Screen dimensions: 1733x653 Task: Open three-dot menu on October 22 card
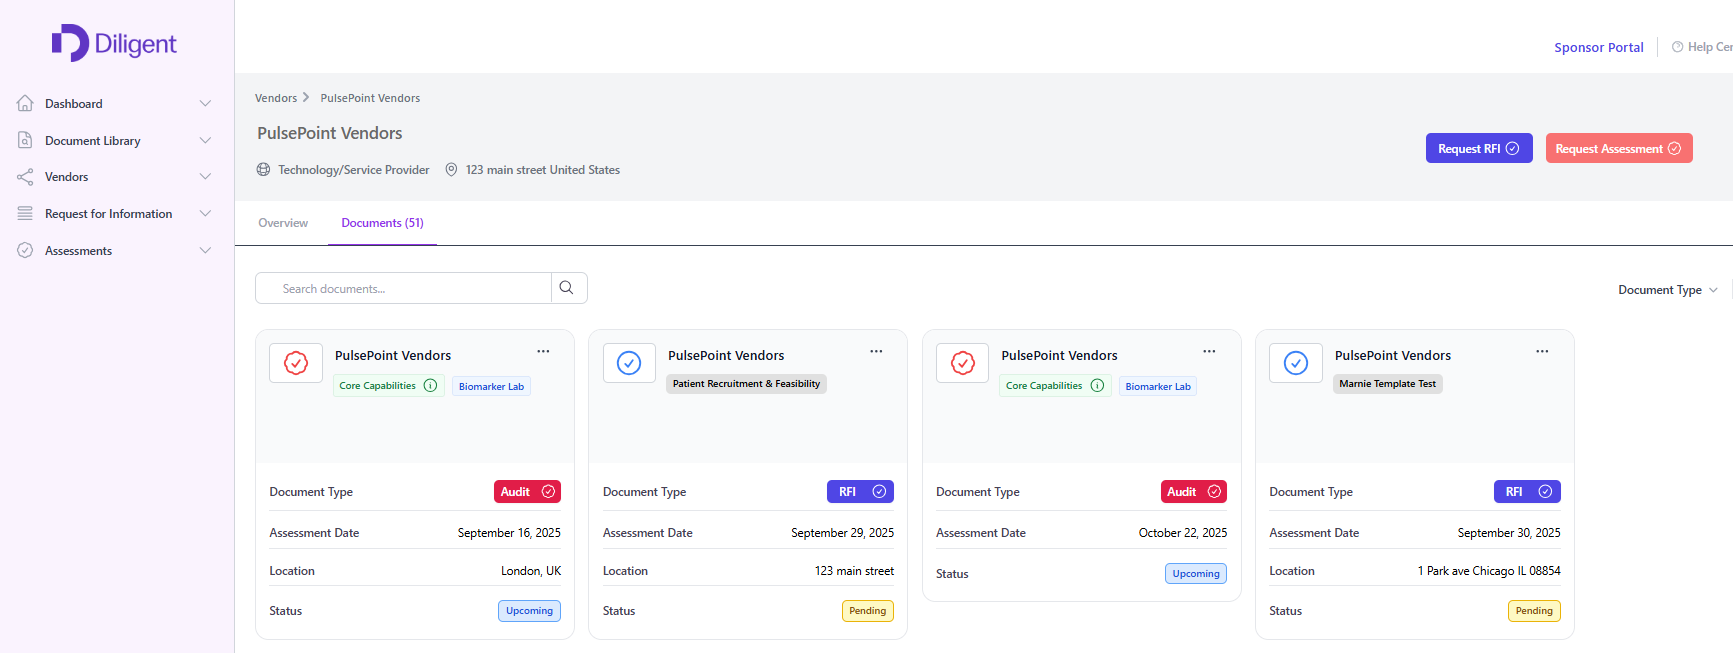pyautogui.click(x=1209, y=351)
